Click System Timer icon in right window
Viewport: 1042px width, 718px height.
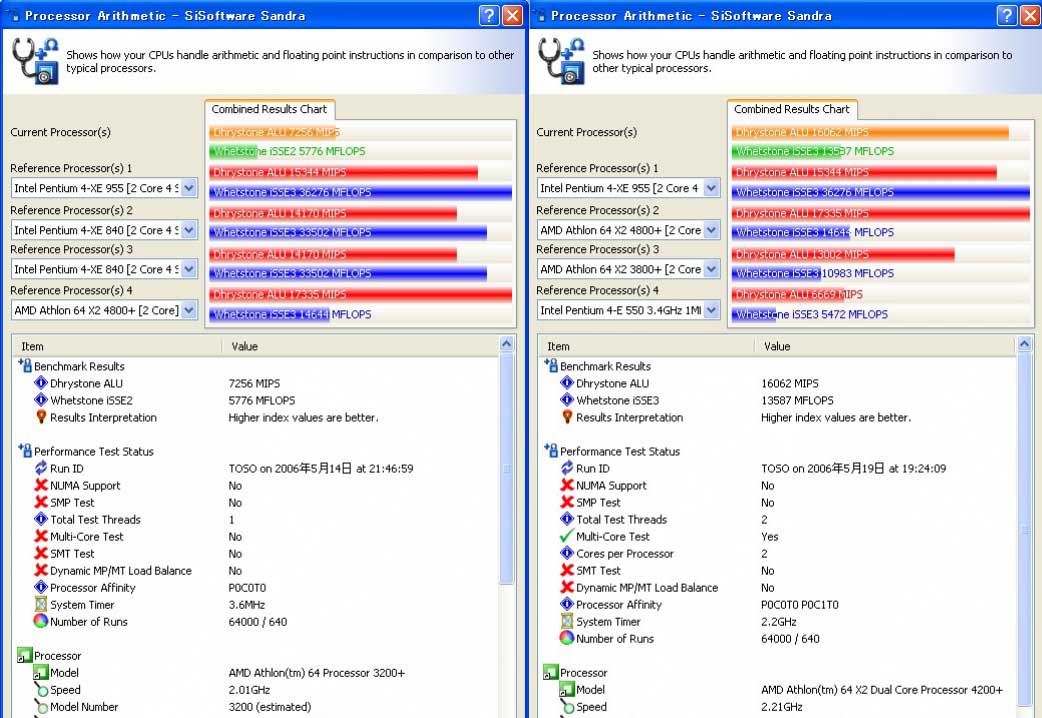pos(567,621)
